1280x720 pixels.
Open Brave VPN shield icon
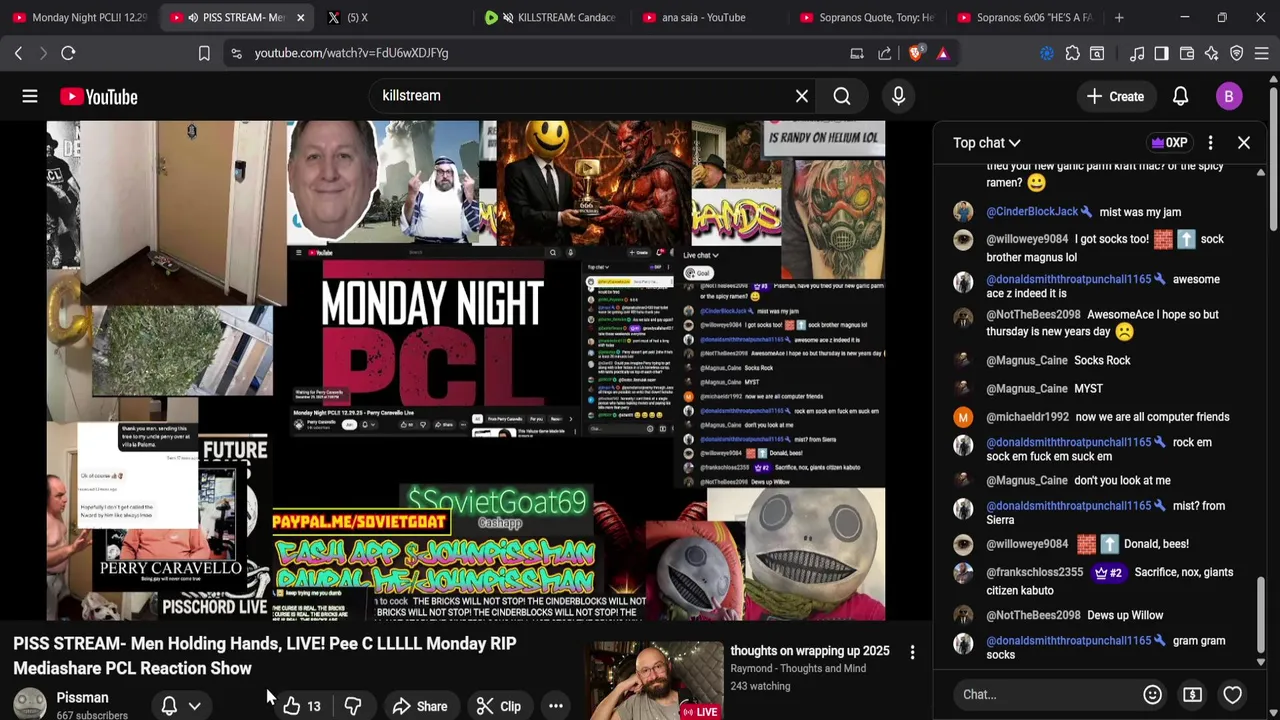point(1237,53)
